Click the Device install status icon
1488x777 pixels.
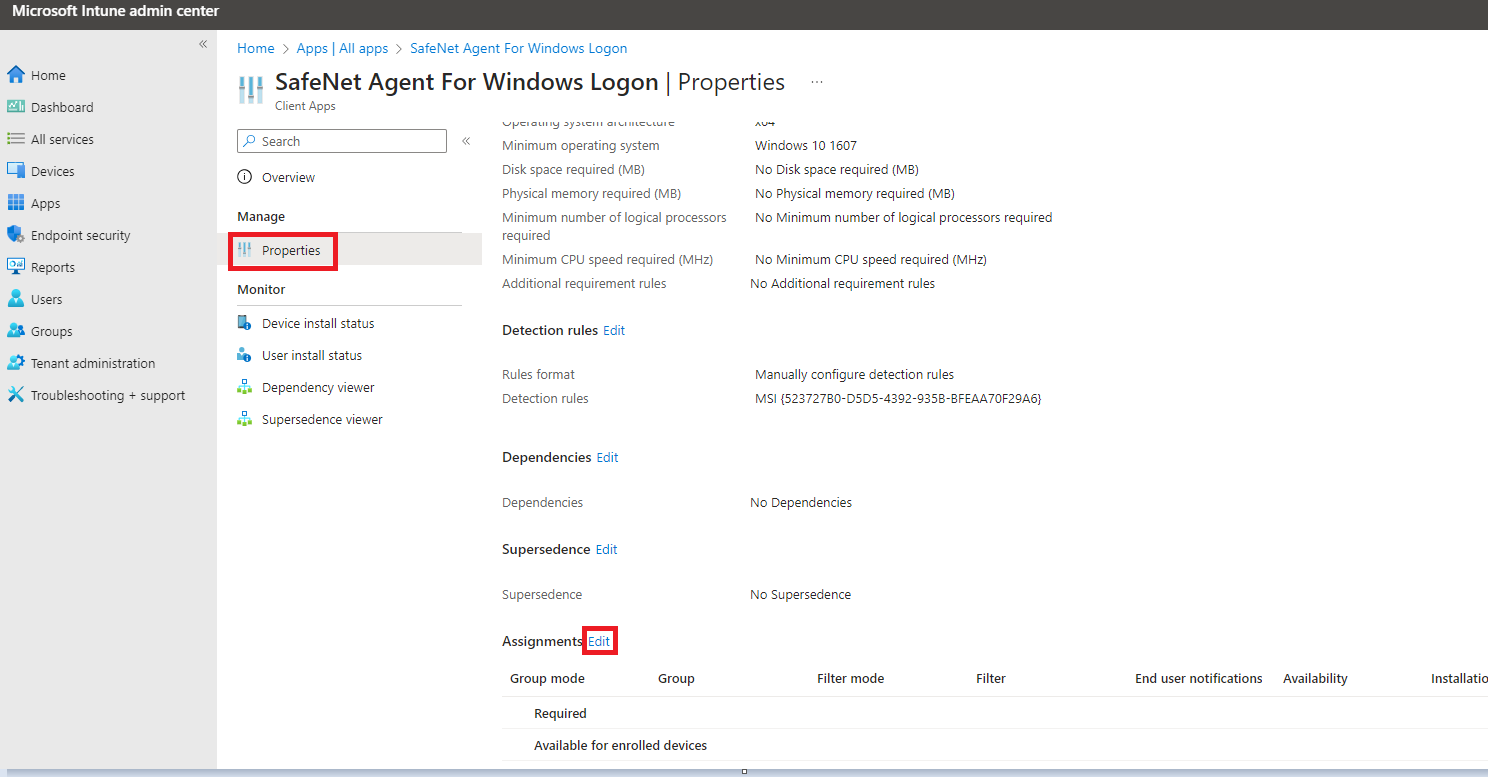pyautogui.click(x=245, y=323)
